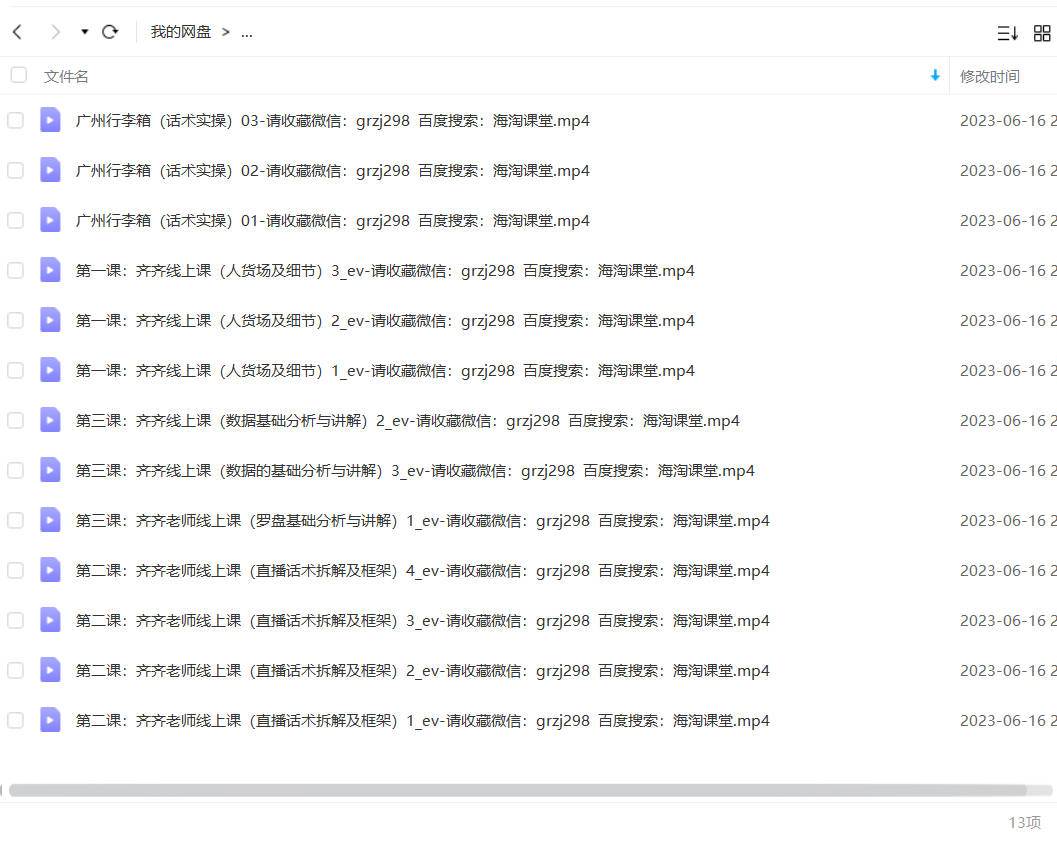1057x841 pixels.
Task: Open 广州行李箱（话术实操）03 file name
Action: click(x=332, y=121)
